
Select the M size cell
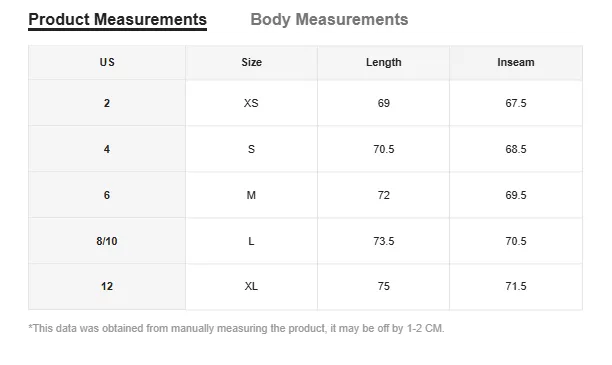click(251, 195)
